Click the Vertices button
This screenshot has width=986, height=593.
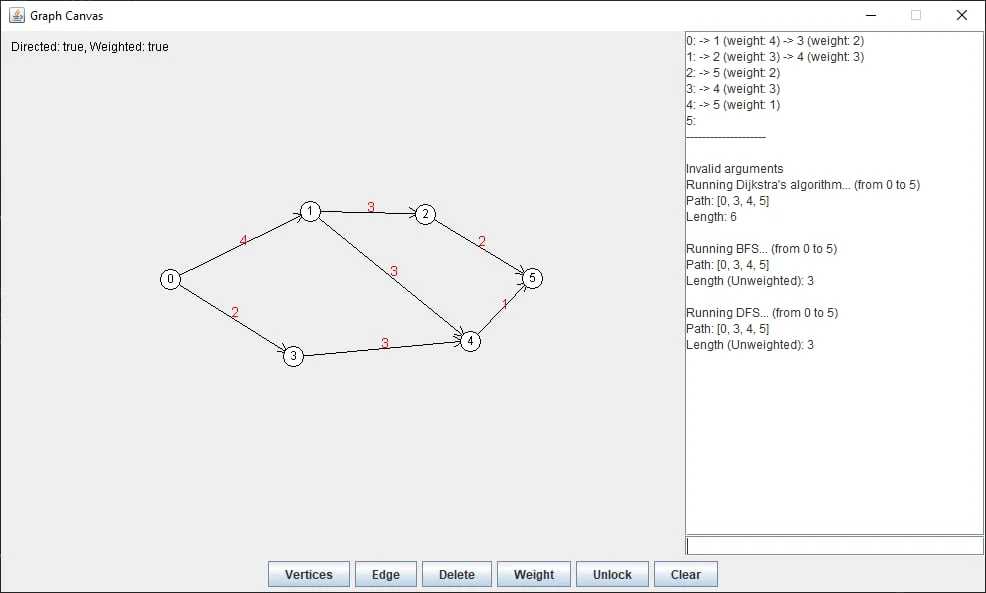(x=308, y=574)
